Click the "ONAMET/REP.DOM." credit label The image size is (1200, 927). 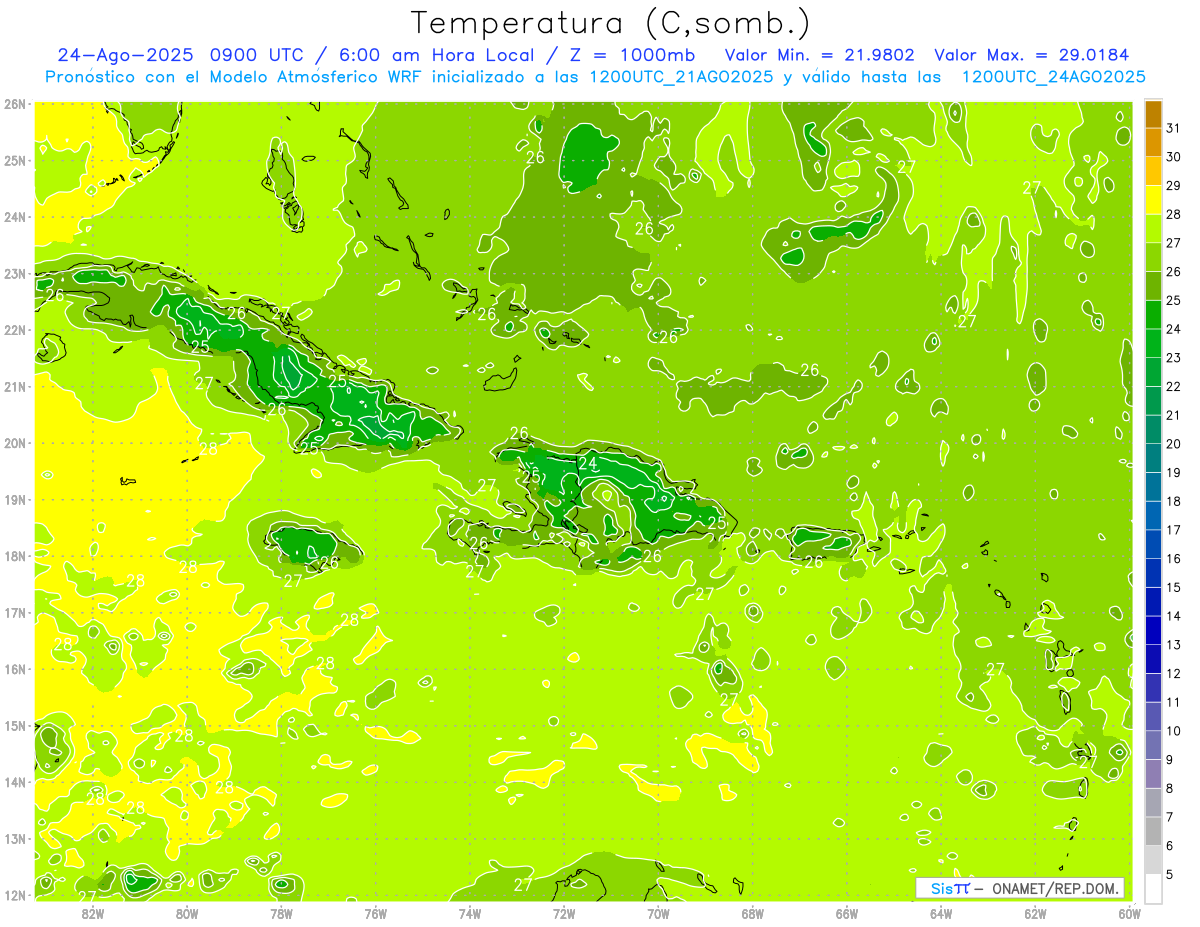click(1056, 888)
